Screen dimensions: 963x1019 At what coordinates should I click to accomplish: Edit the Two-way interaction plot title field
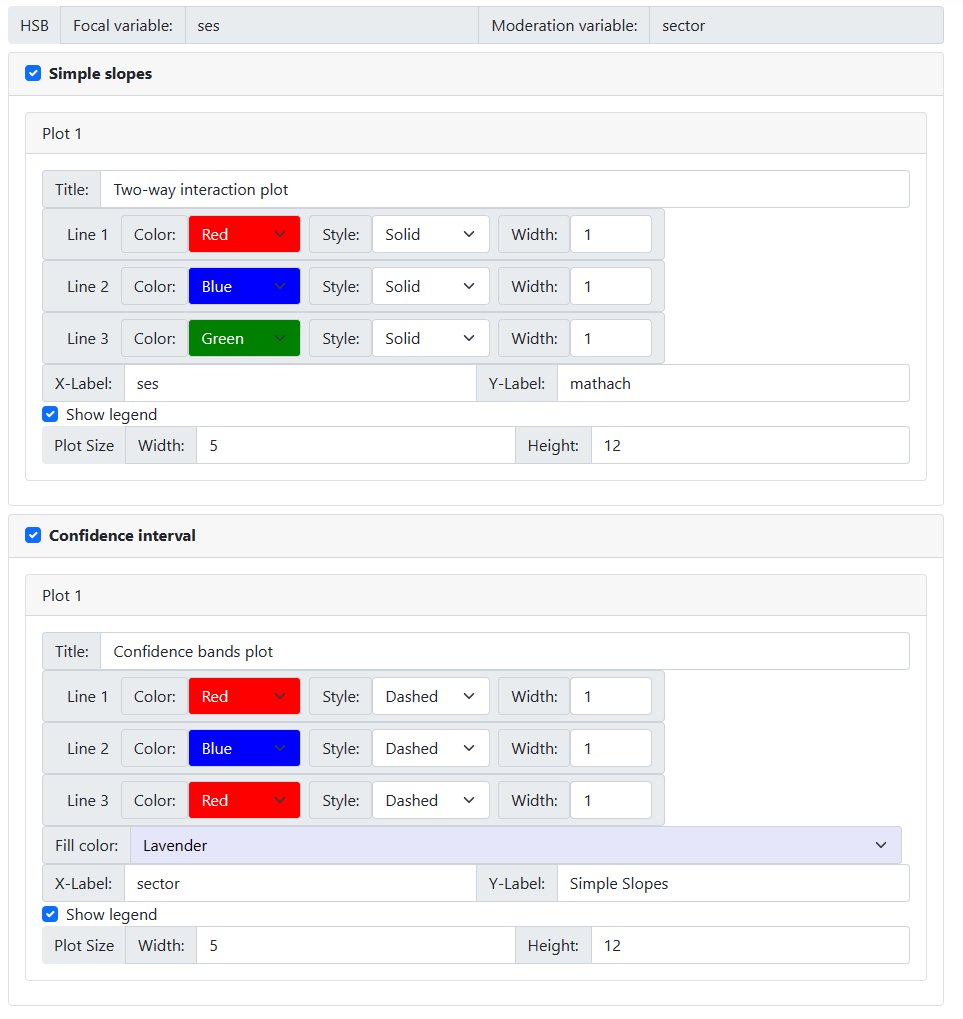click(x=504, y=190)
